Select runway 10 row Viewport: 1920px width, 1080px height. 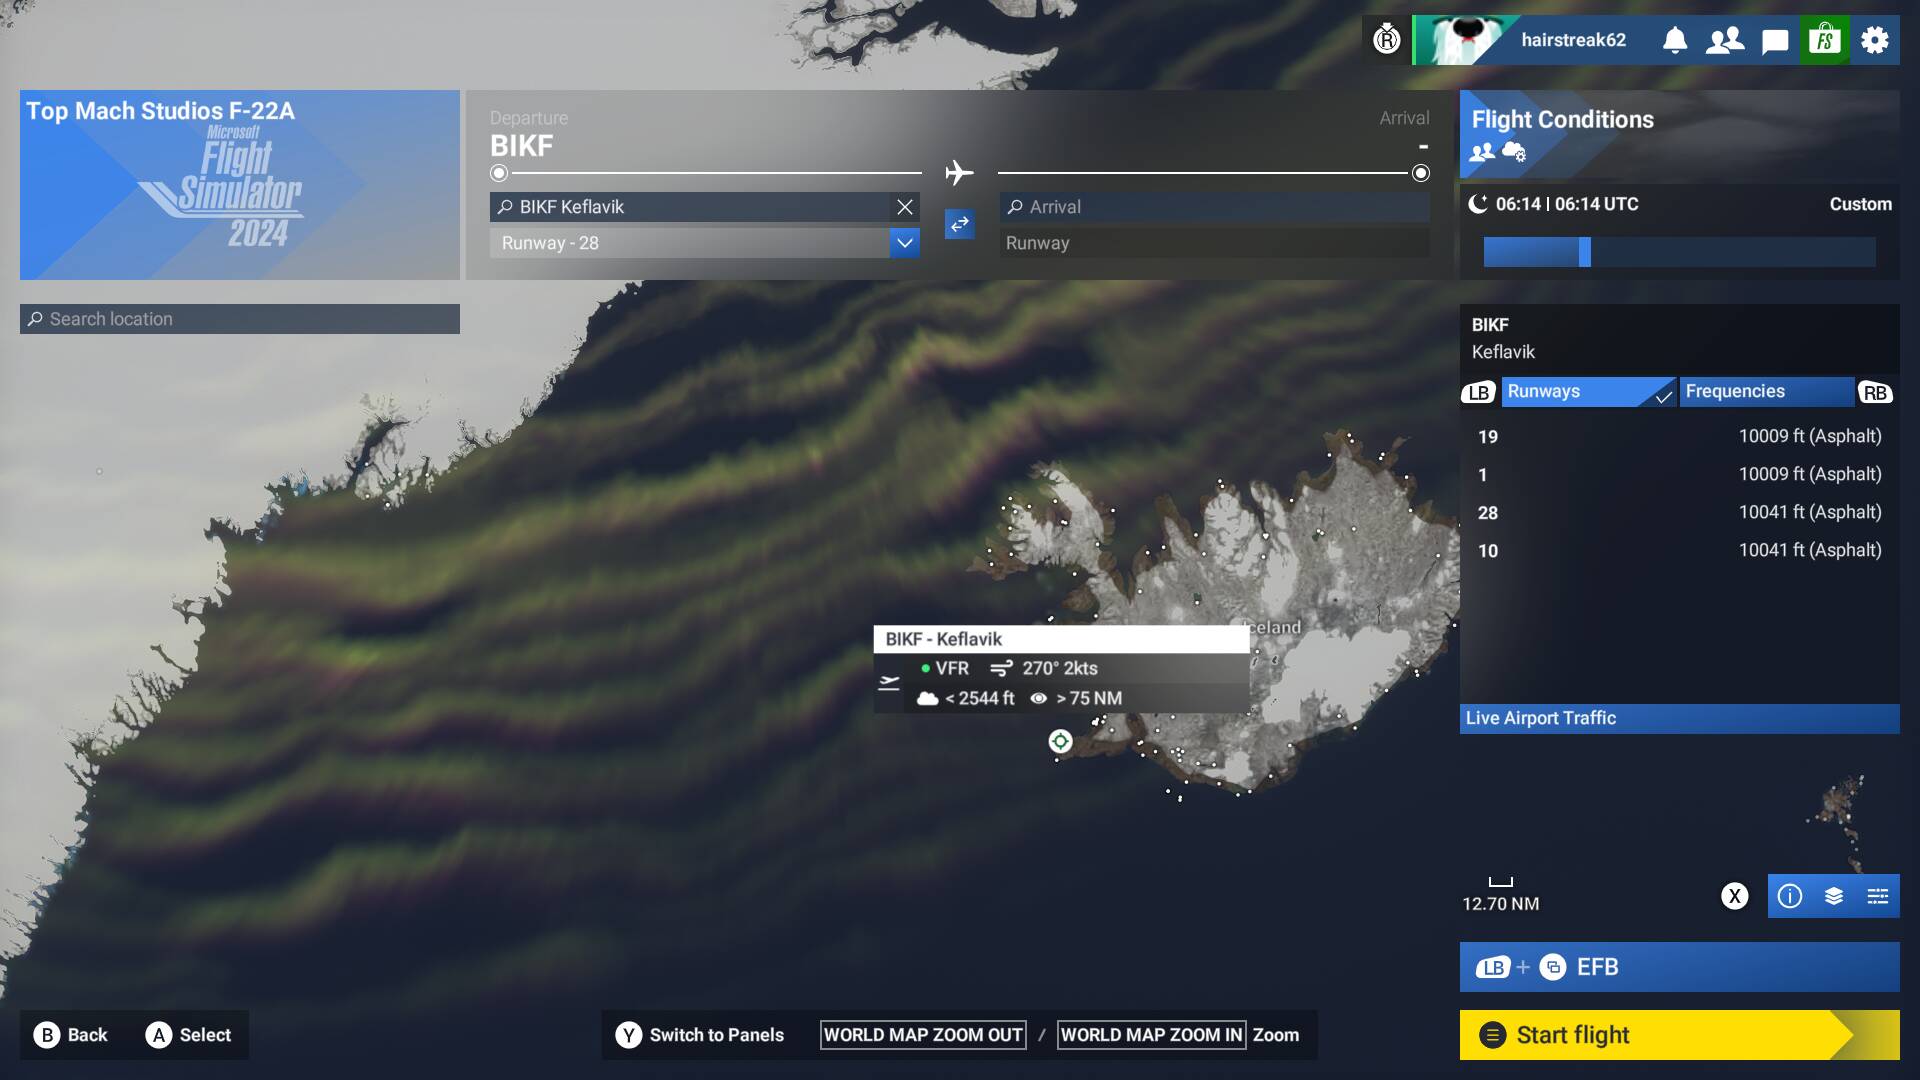tap(1680, 551)
